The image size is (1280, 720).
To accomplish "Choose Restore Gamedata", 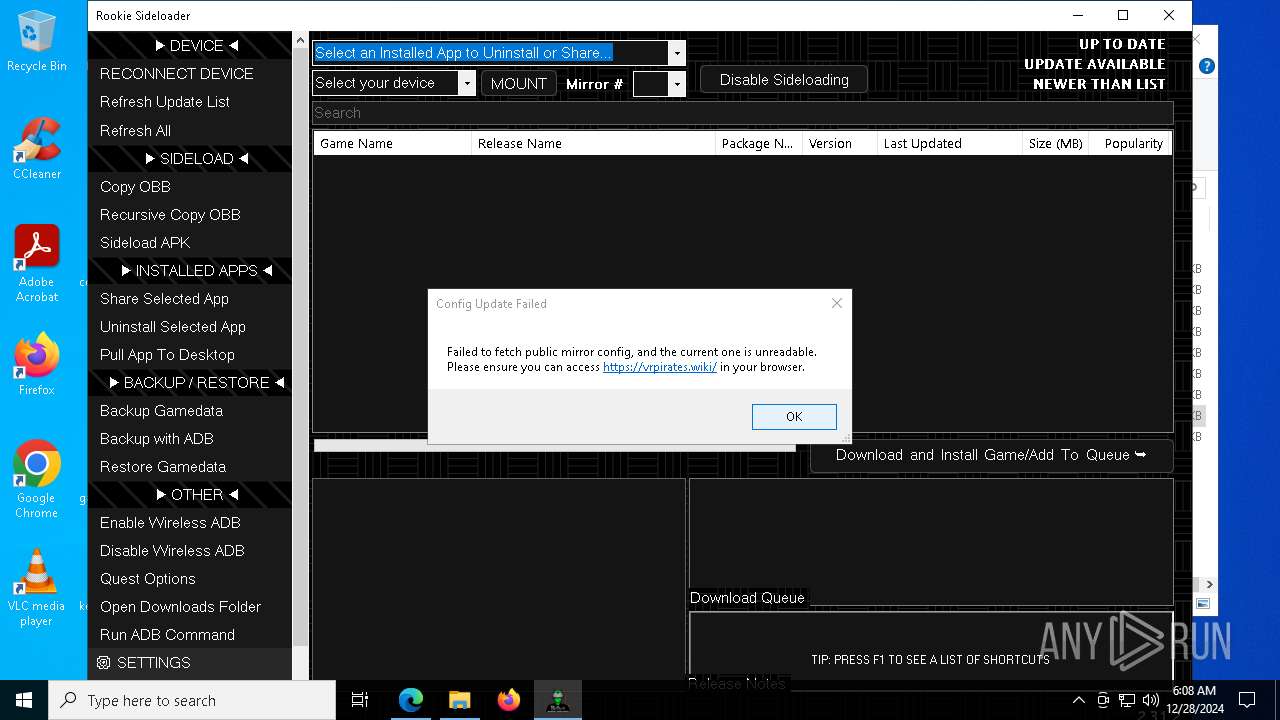I will [x=190, y=467].
